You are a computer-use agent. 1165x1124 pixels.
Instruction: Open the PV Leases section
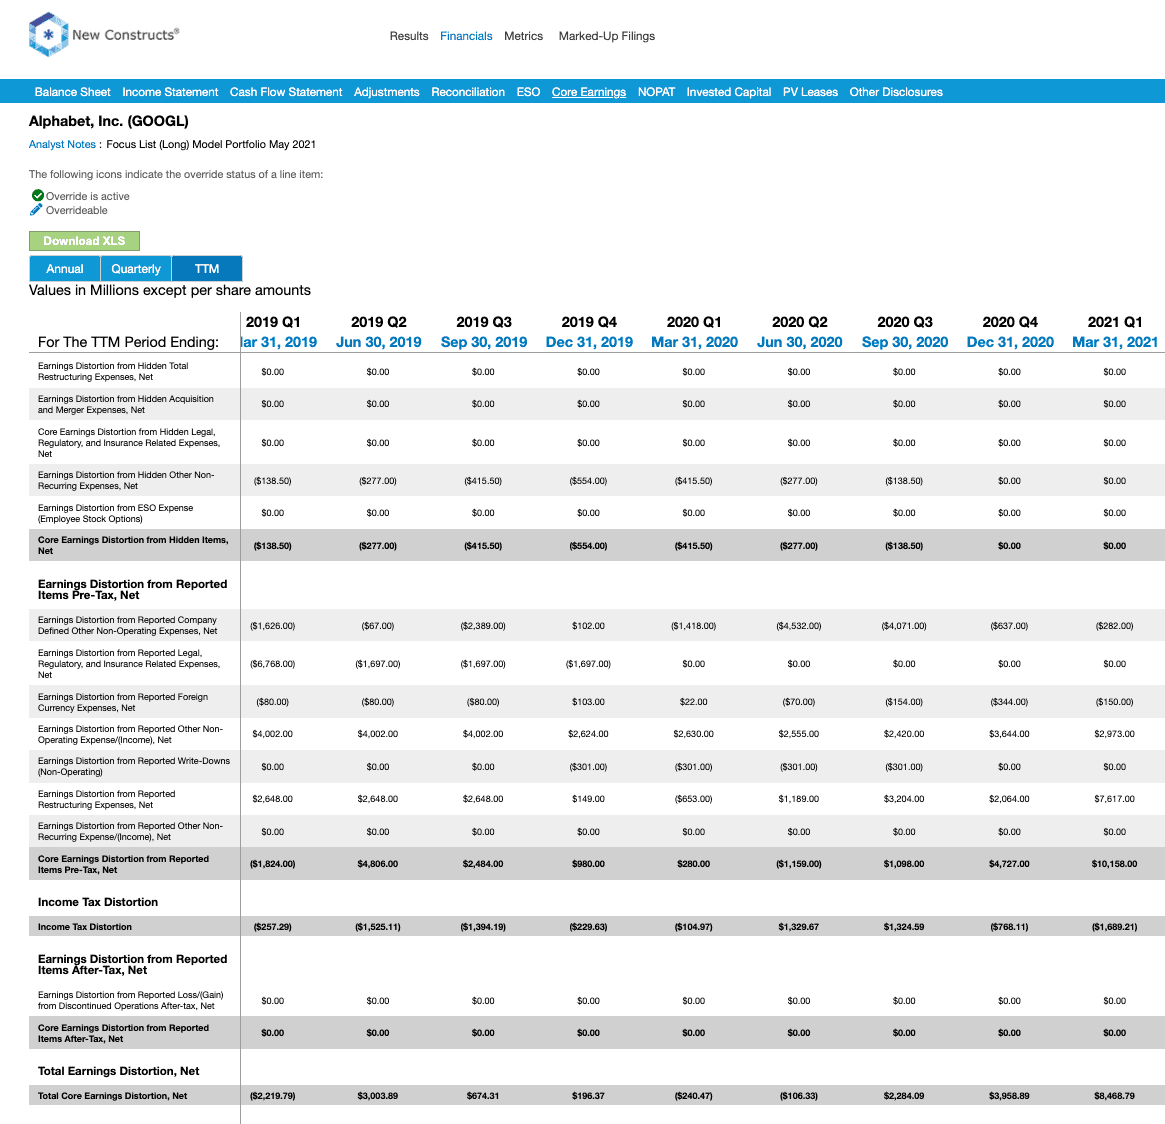[810, 92]
